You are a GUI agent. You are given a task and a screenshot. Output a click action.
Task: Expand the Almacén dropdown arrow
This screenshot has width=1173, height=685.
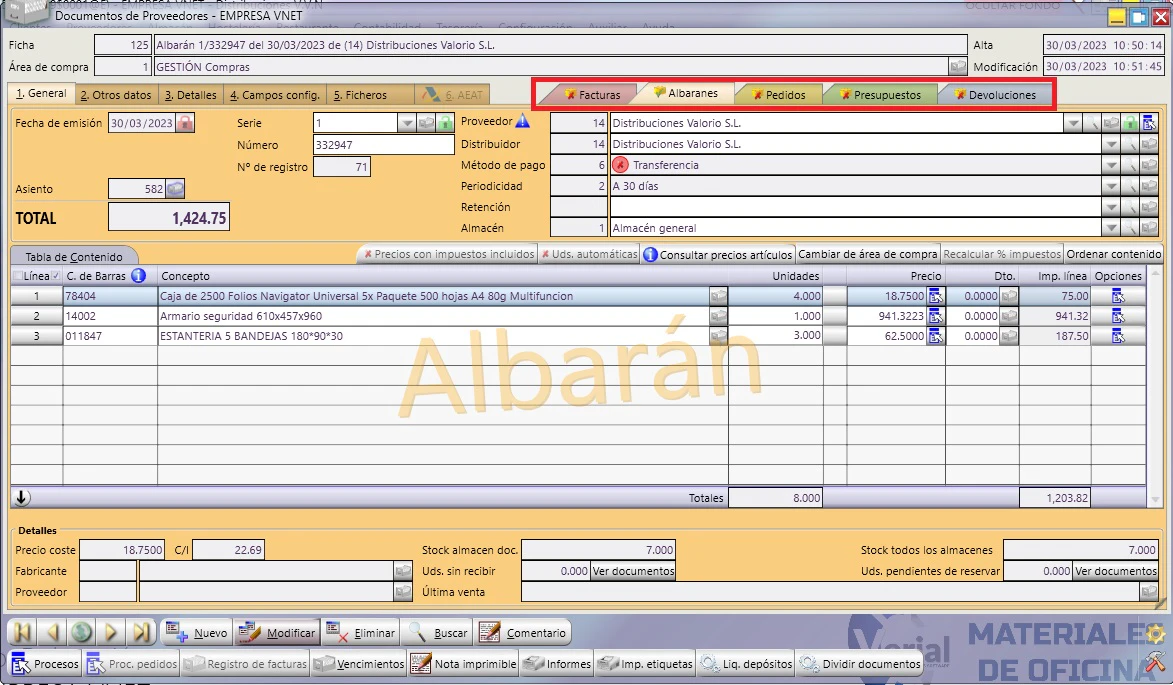[1111, 227]
